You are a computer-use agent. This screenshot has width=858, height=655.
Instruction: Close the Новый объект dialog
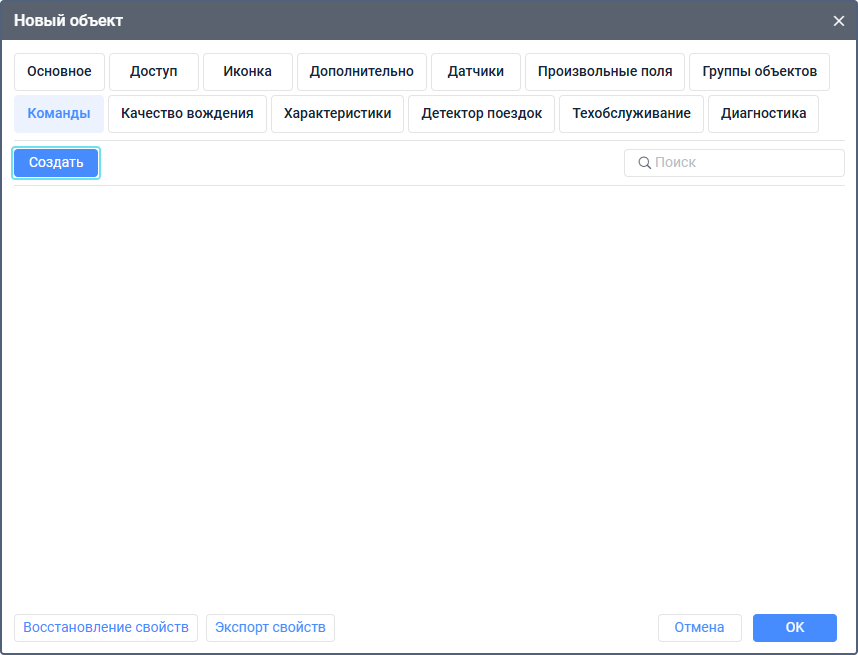[x=838, y=21]
